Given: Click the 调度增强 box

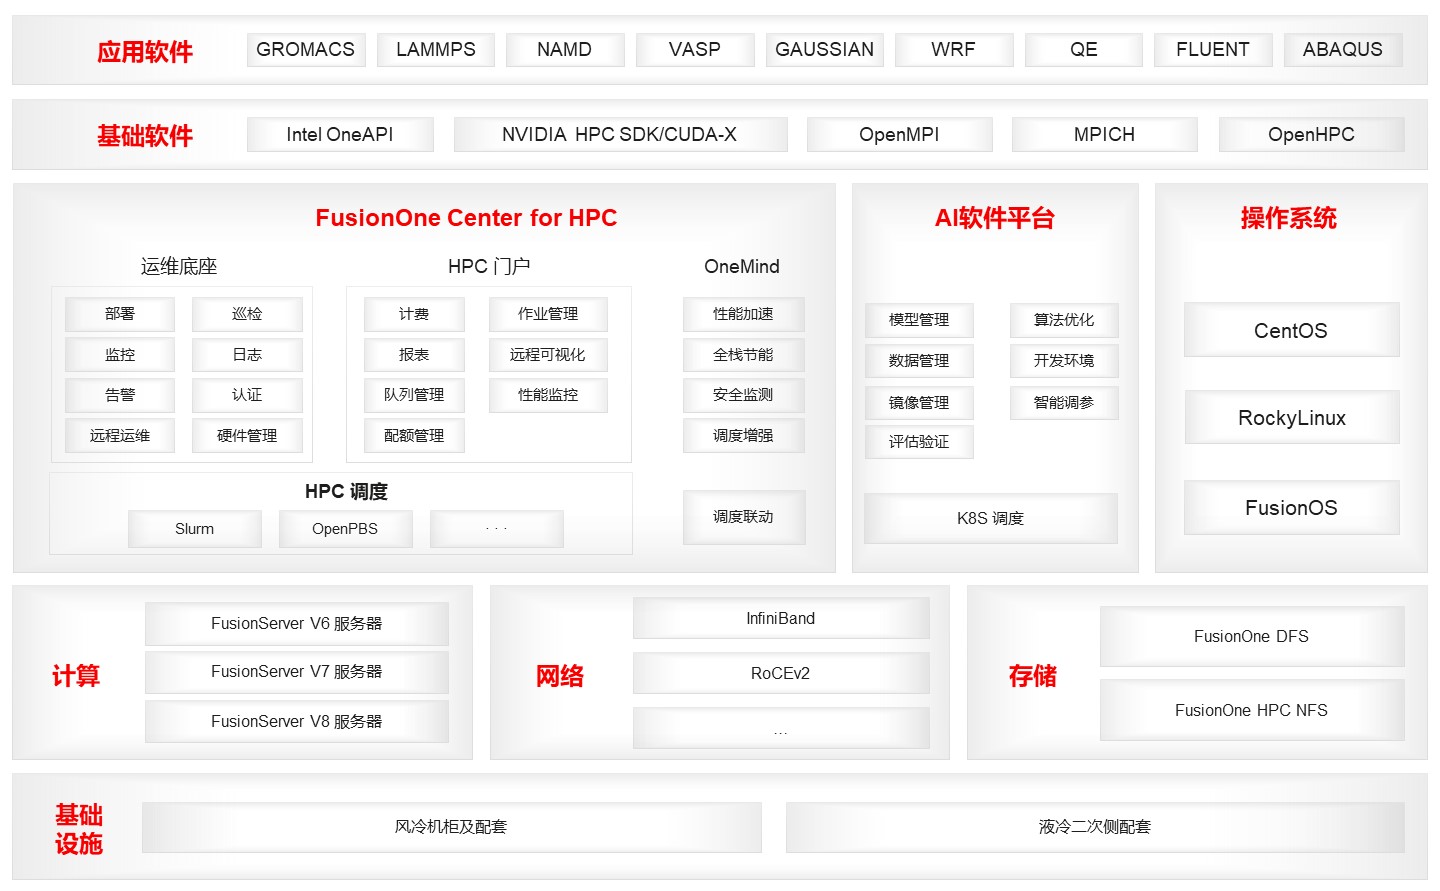Looking at the screenshot, I should (x=743, y=436).
